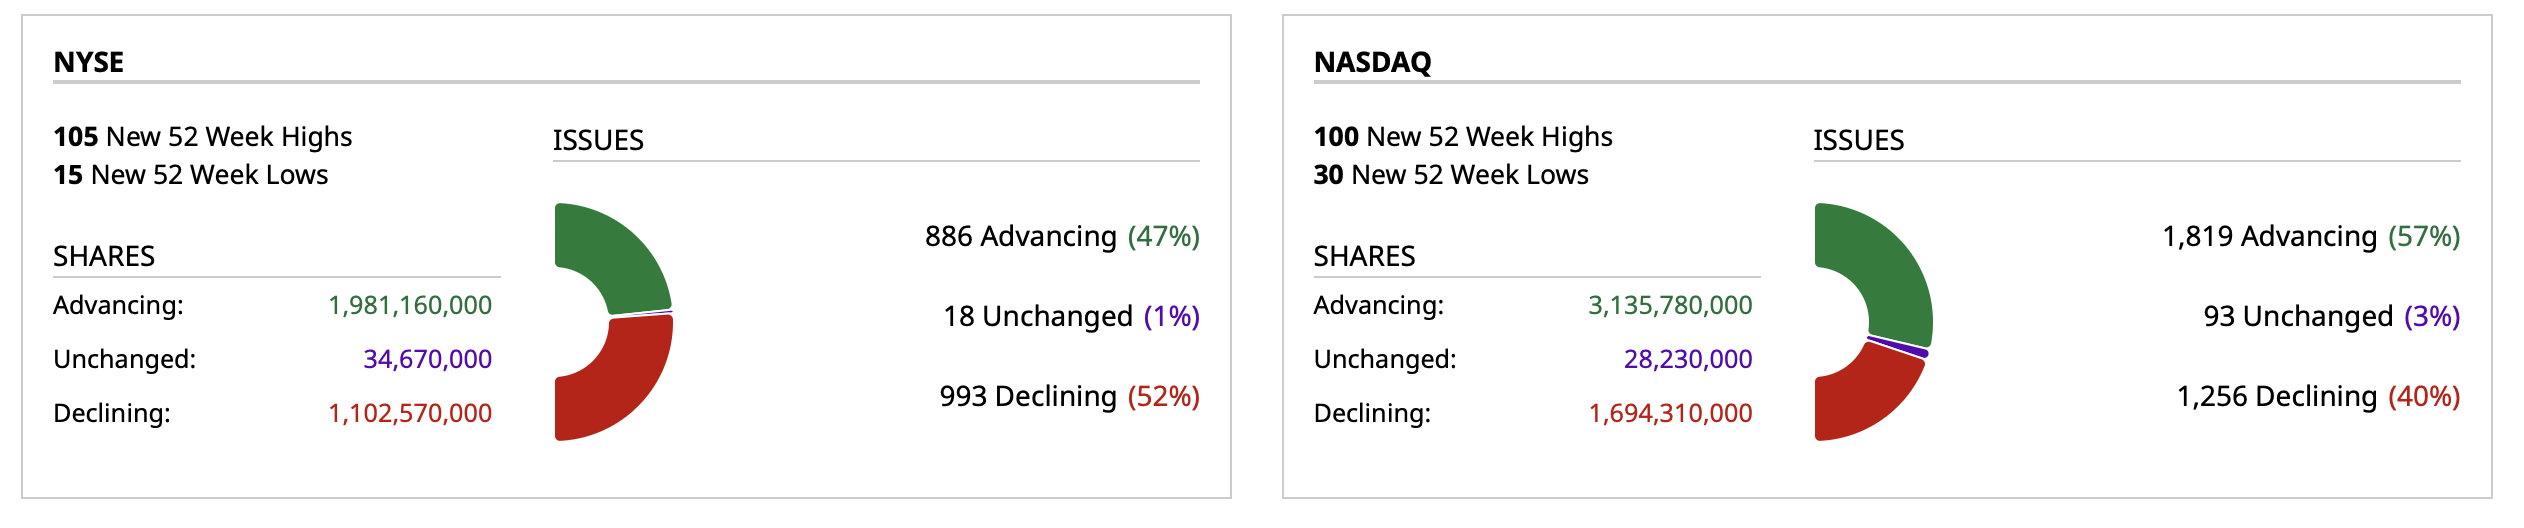Click NYSE 105 New 52 Week Highs
This screenshot has height=528, width=2524.
coord(203,137)
